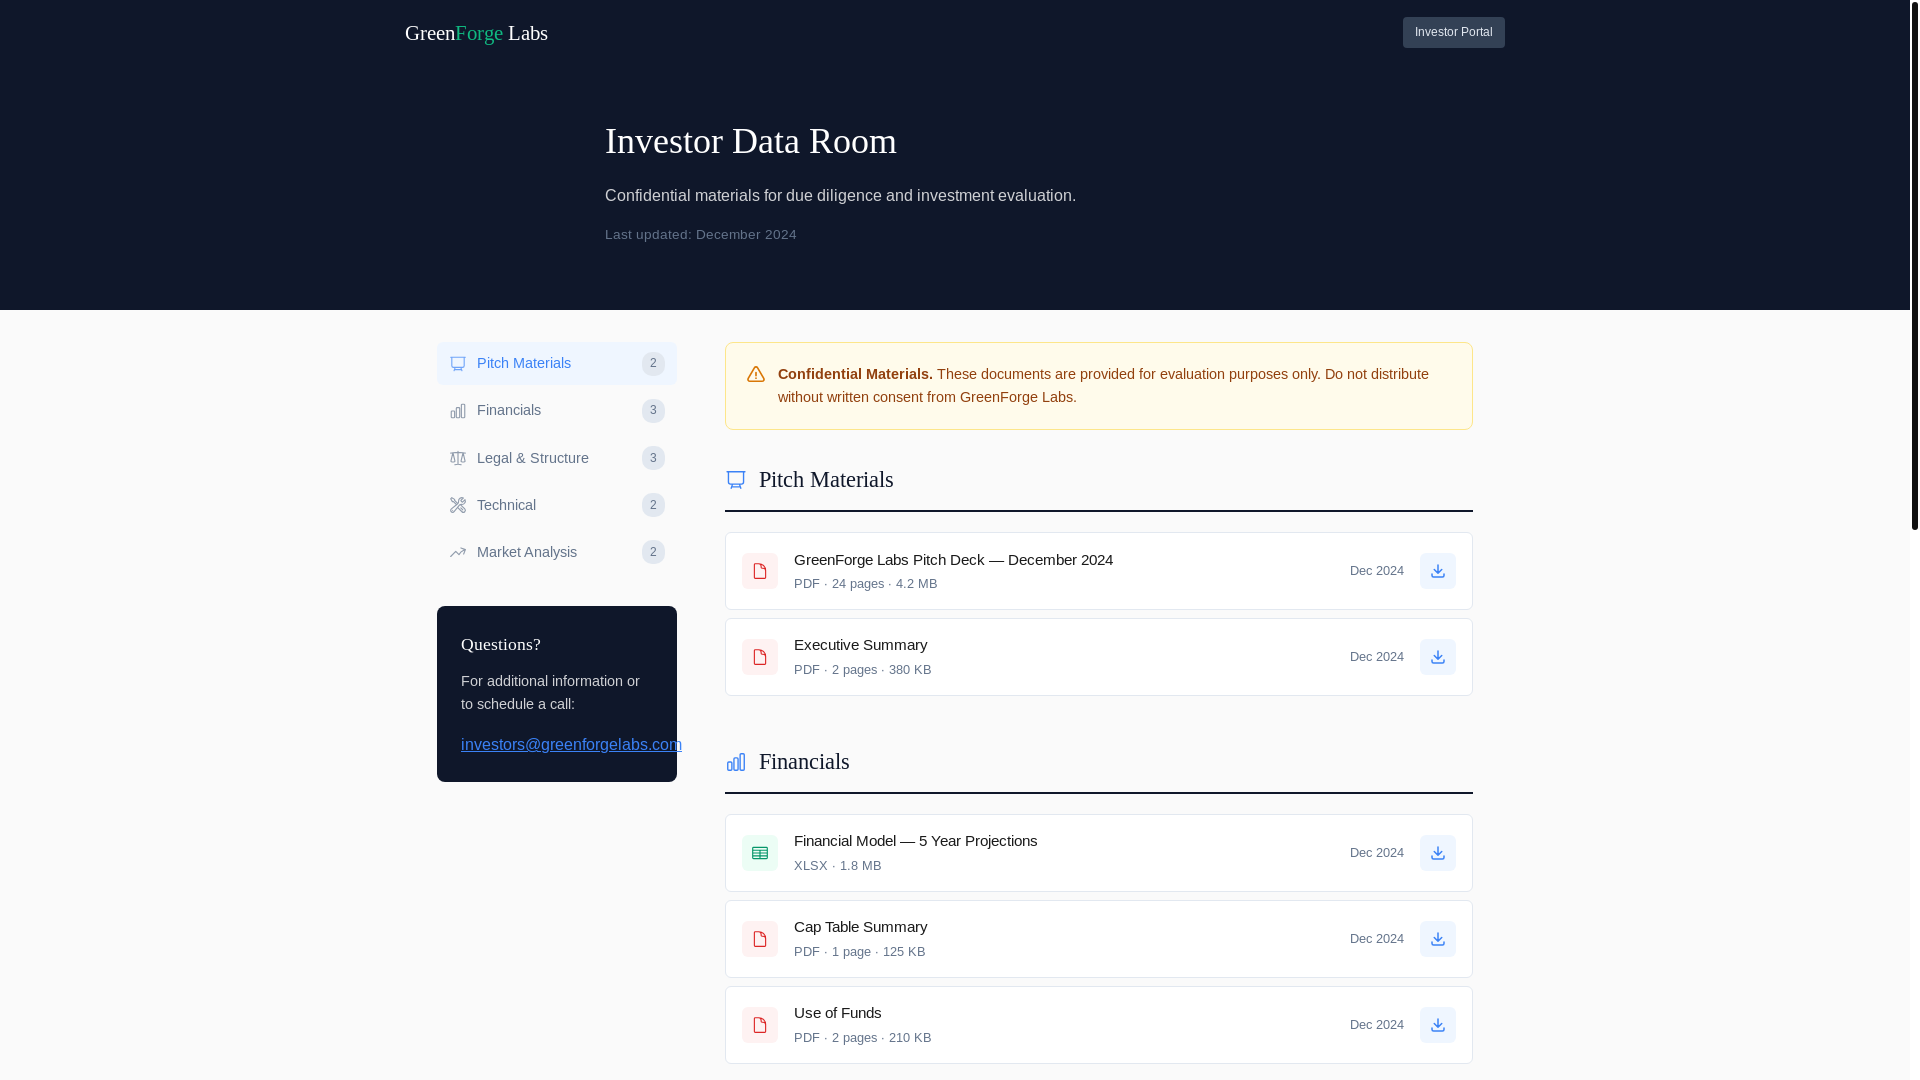Open Market Analysis in sidebar

click(557, 552)
